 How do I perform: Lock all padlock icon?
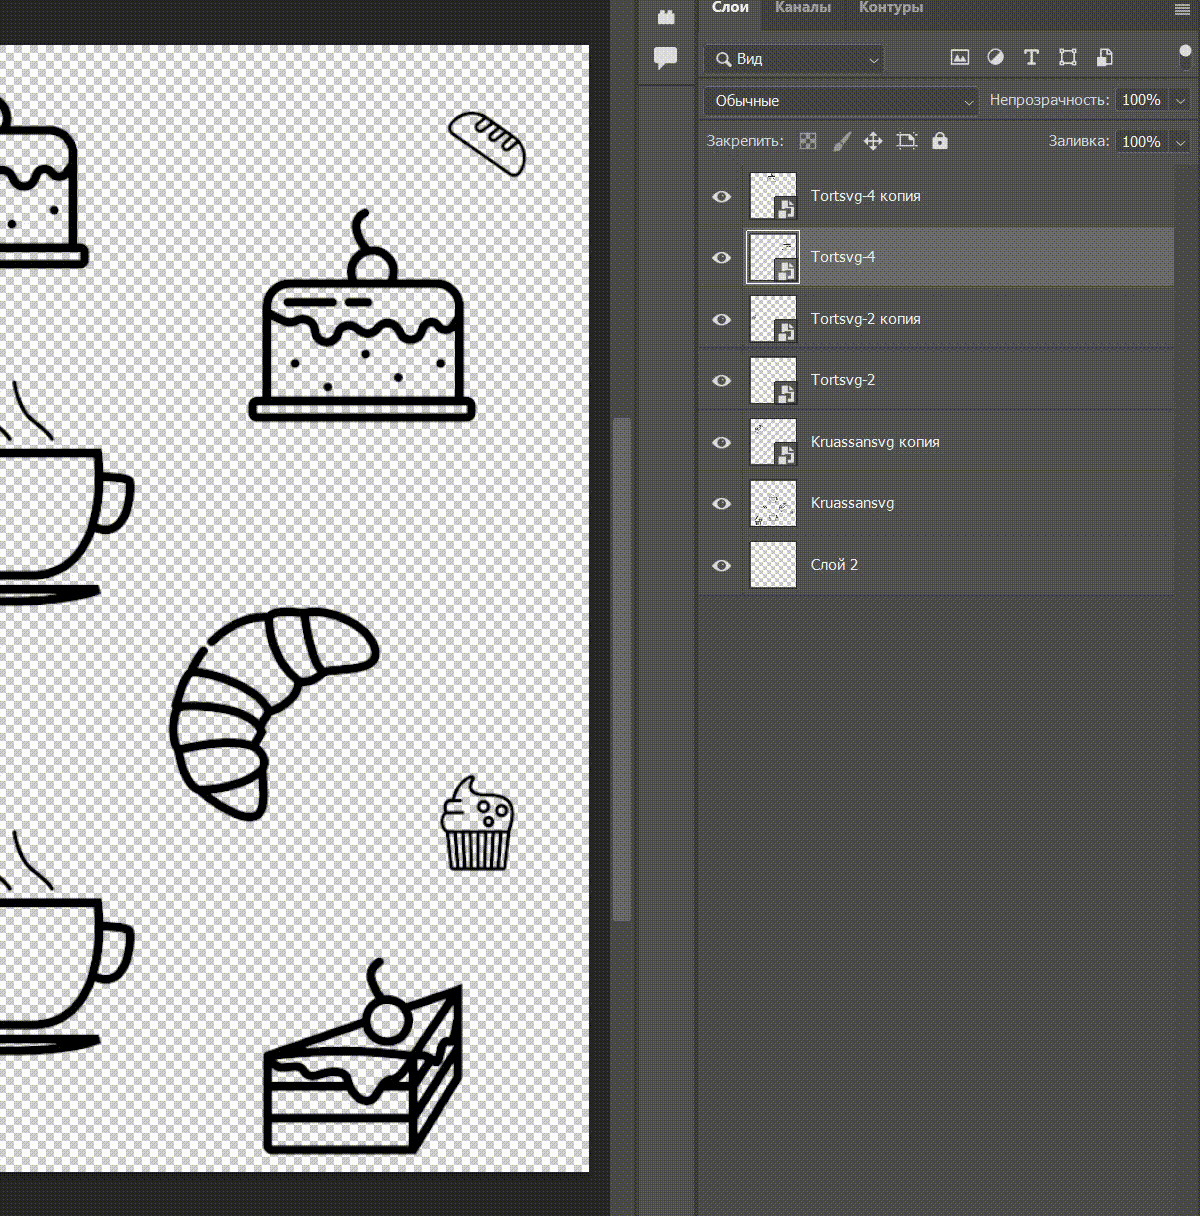pyautogui.click(x=940, y=141)
